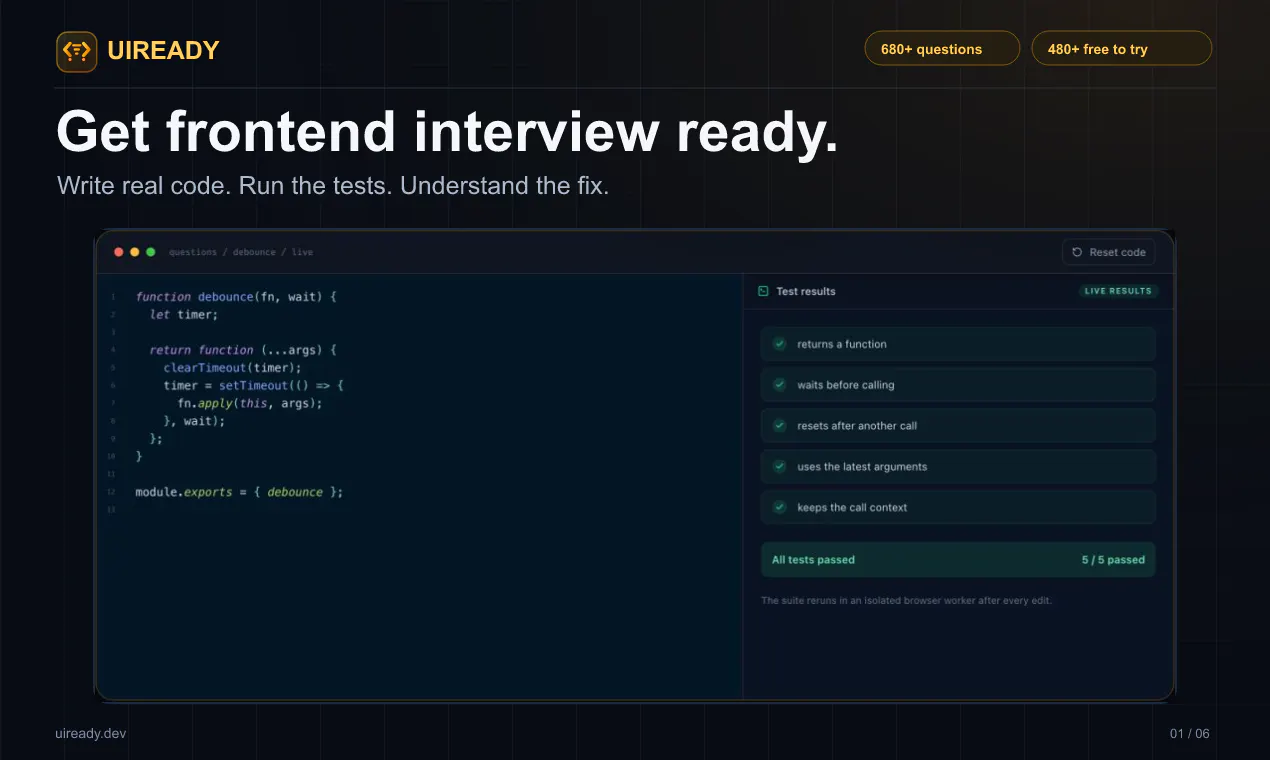Screen dimensions: 1270x760
Task: Click code line 'function debounce(fn, wait) {'
Action: point(236,297)
